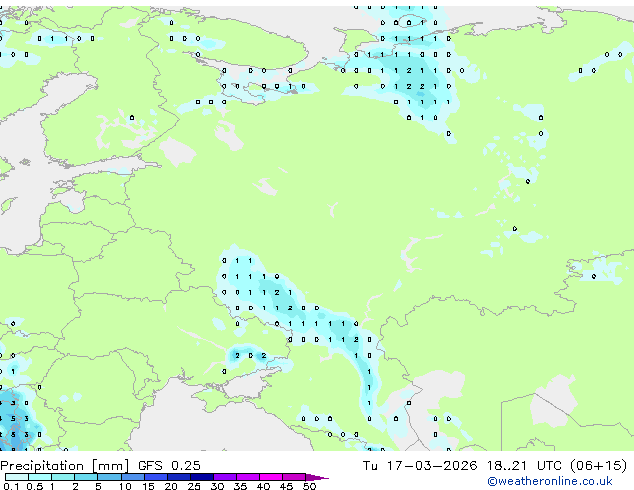This screenshot has height=490, width=634.
Task: Pick the 15–20 mm blue legend swatch
Action: pyautogui.click(x=156, y=477)
